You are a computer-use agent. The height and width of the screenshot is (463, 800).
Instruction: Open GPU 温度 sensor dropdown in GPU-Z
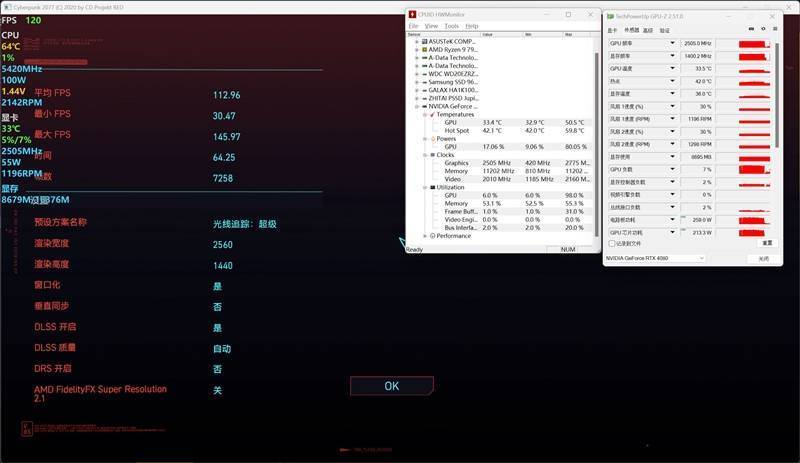tap(672, 68)
